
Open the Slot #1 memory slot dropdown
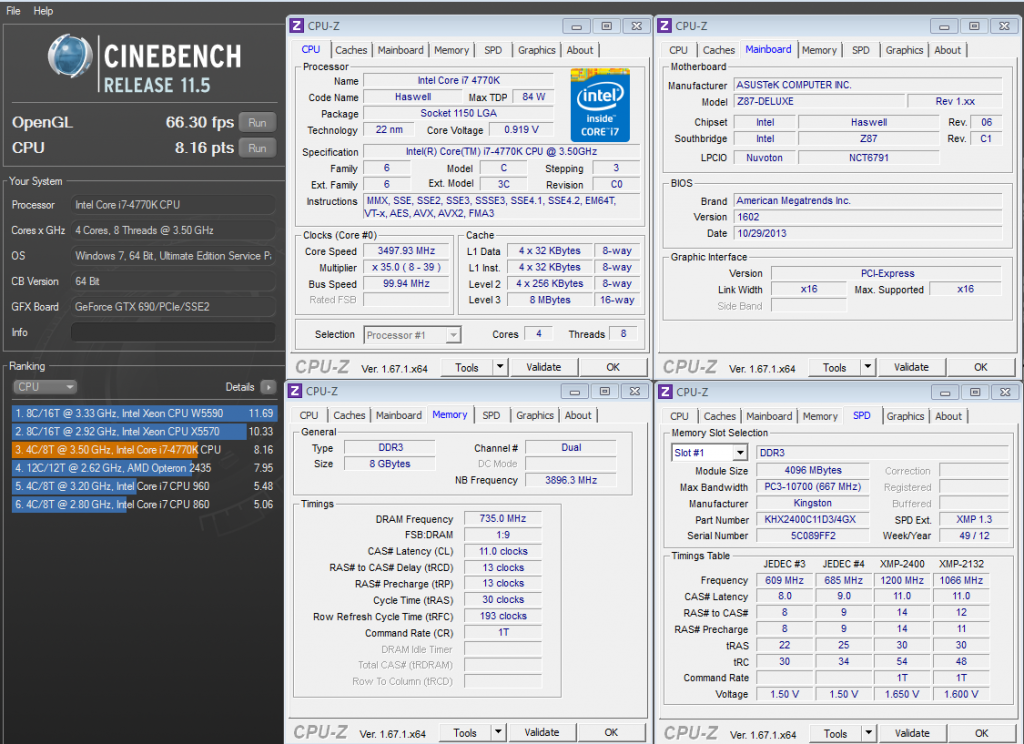(740, 453)
